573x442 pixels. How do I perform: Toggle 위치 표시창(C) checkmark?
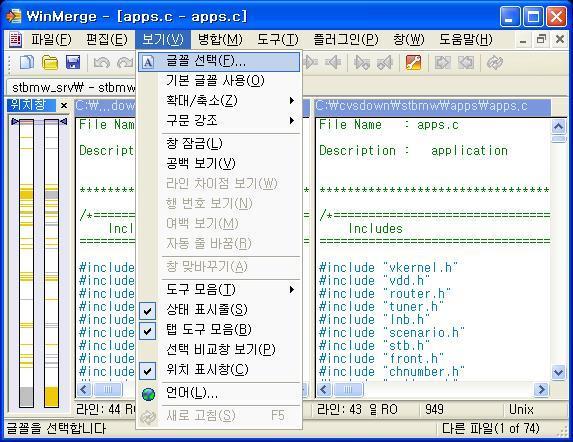[147, 371]
